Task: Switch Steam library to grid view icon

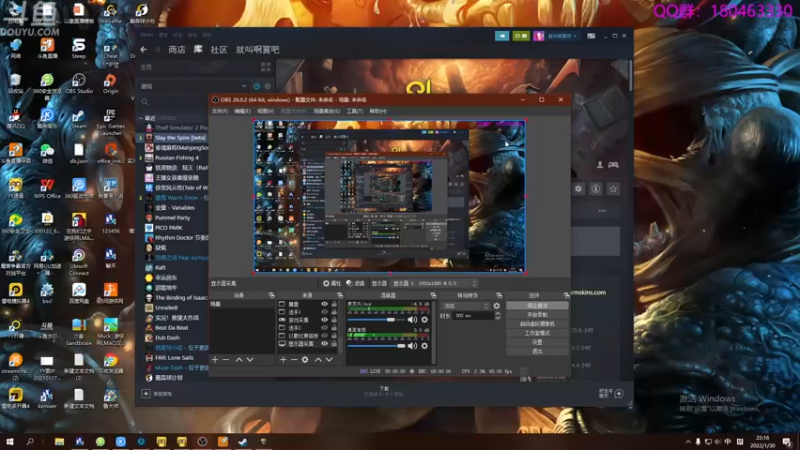Action: pos(266,67)
